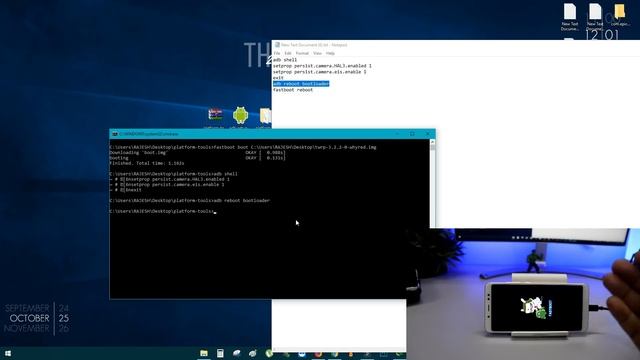This screenshot has height=360, width=640.
Task: Click the 'fastboot boot' command line in Command Prompt
Action: [243, 147]
